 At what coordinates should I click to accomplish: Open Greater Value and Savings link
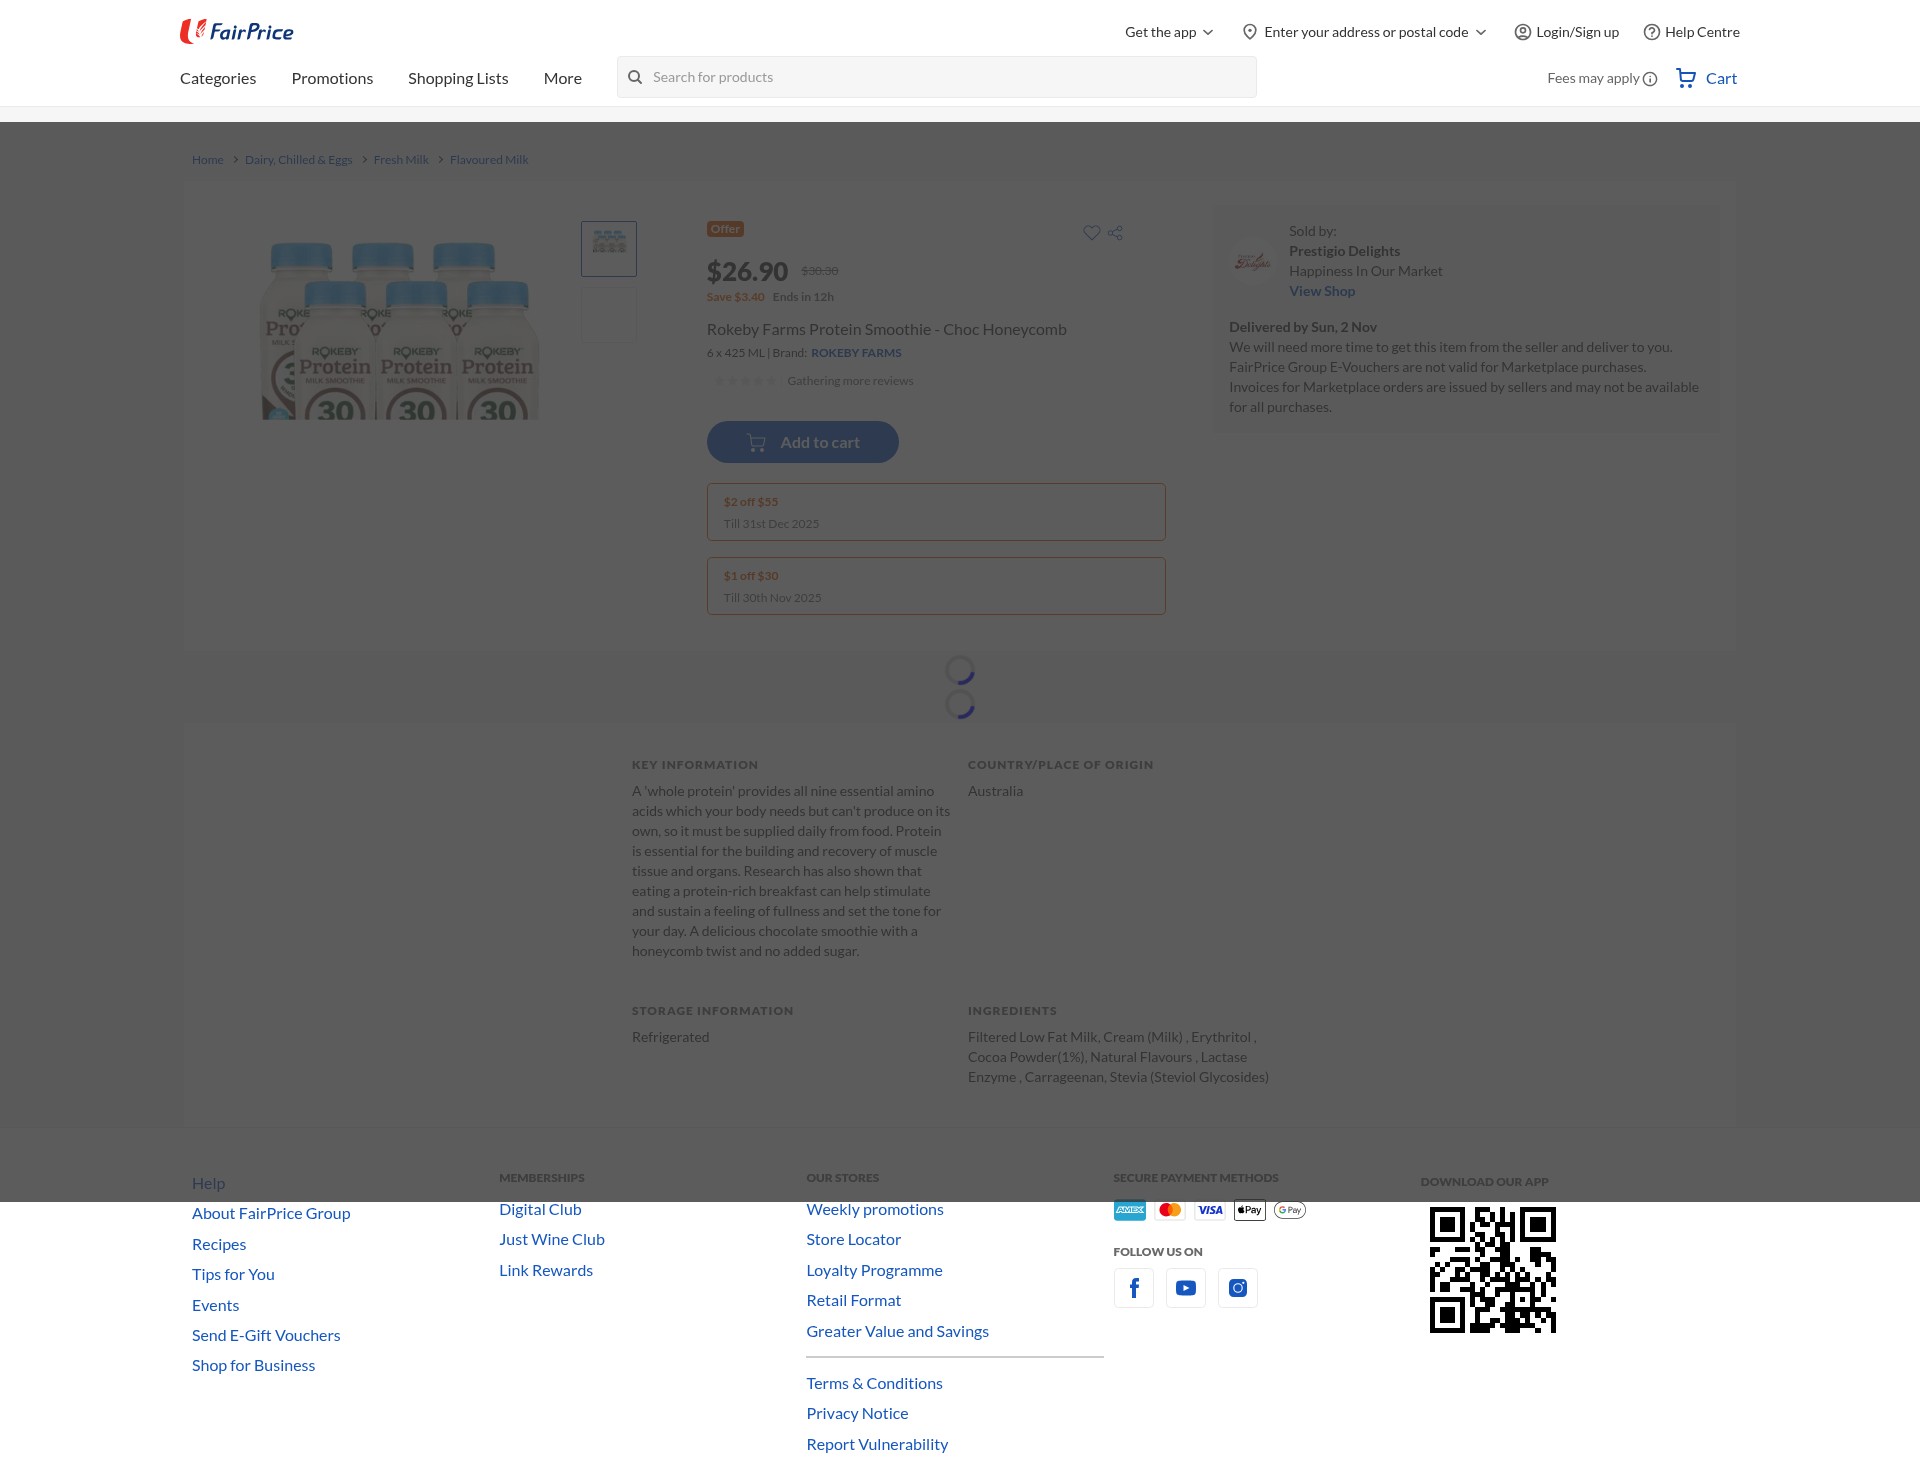tap(898, 1331)
